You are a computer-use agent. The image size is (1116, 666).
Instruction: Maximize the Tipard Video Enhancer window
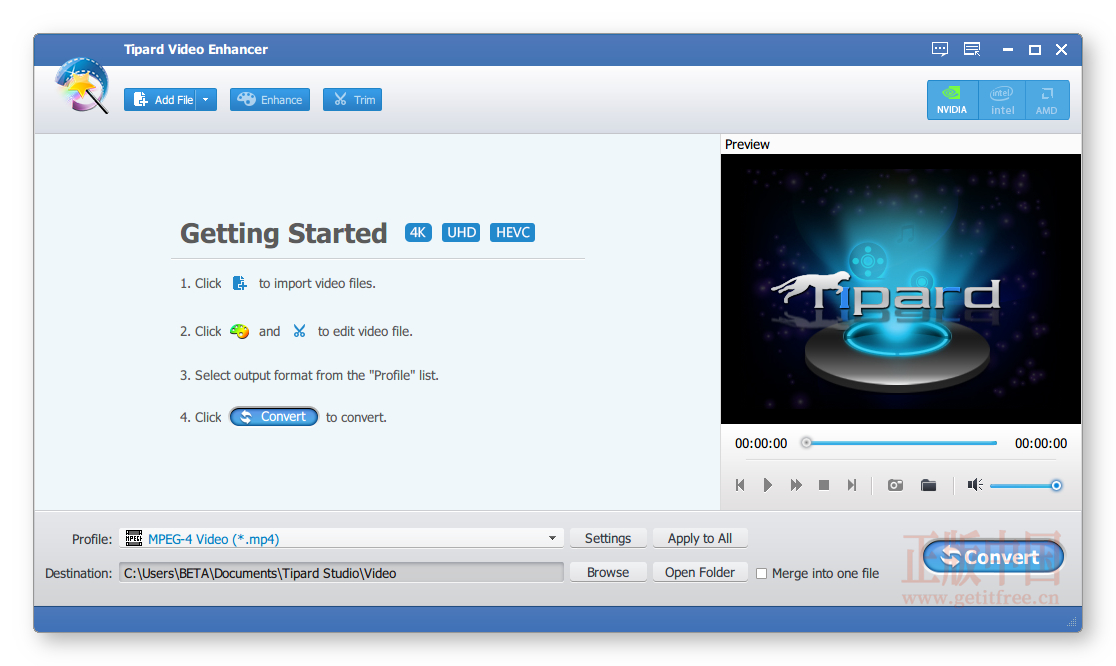pyautogui.click(x=1035, y=50)
